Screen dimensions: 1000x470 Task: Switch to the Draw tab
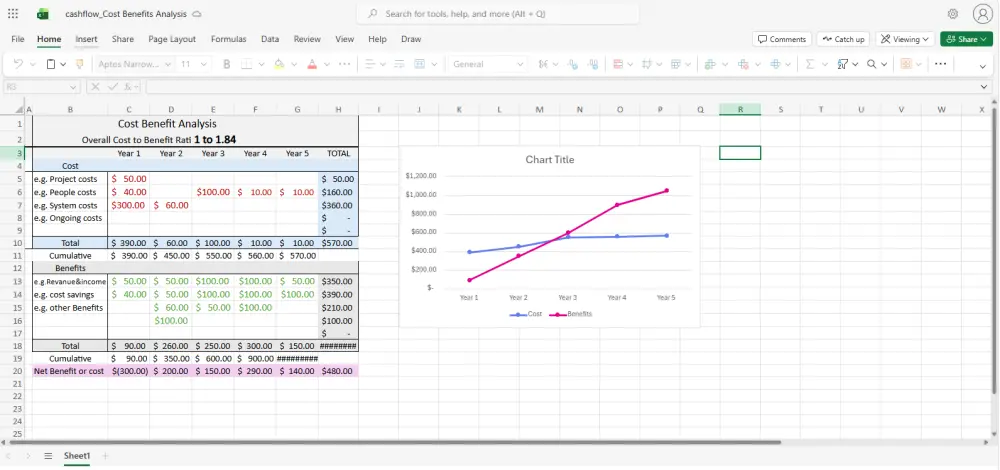411,39
